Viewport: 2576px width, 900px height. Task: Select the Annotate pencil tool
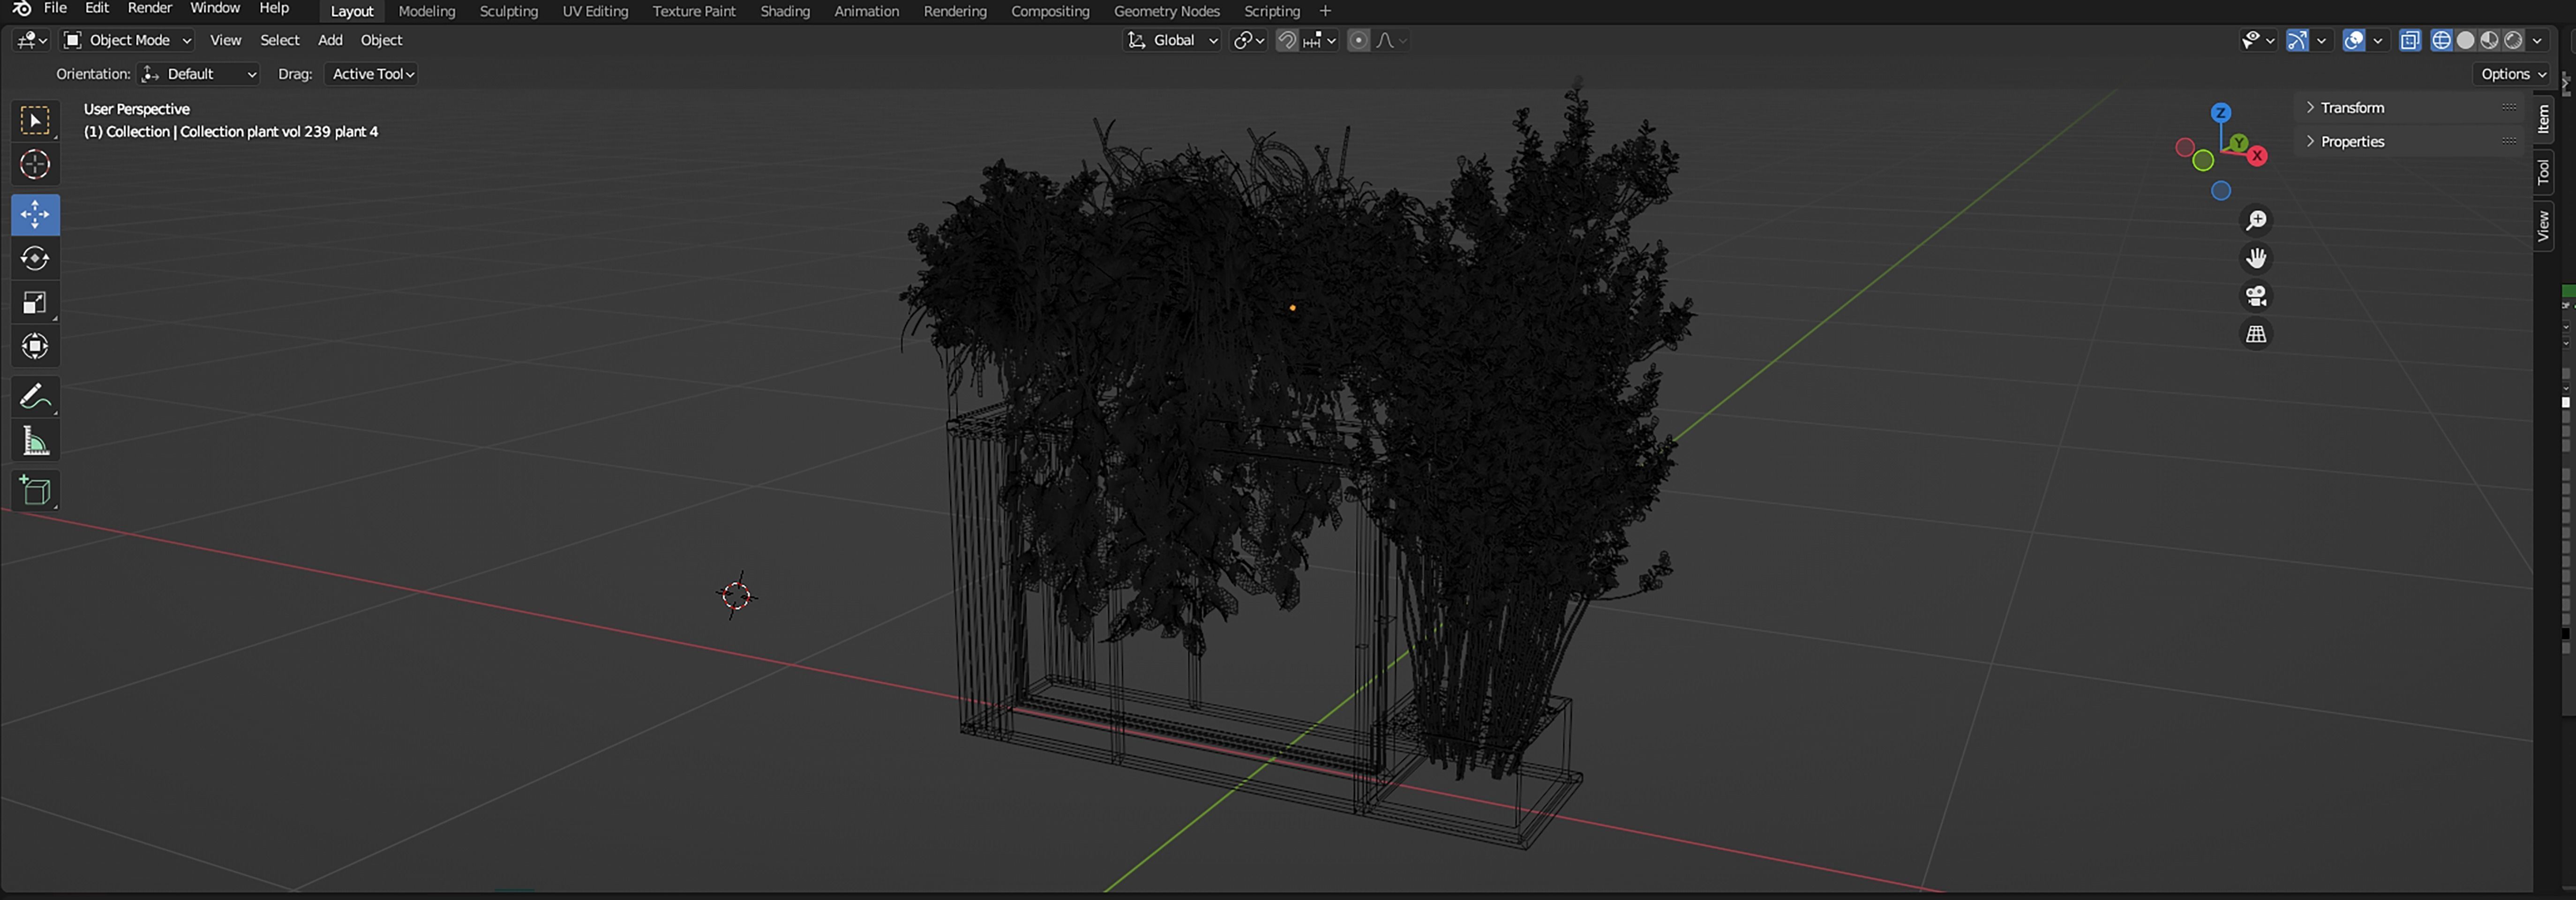[x=35, y=397]
